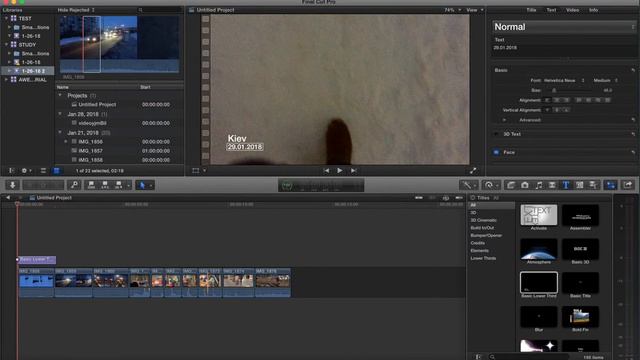The height and width of the screenshot is (360, 640).
Task: Switch to the Title inspector tab
Action: 531,10
